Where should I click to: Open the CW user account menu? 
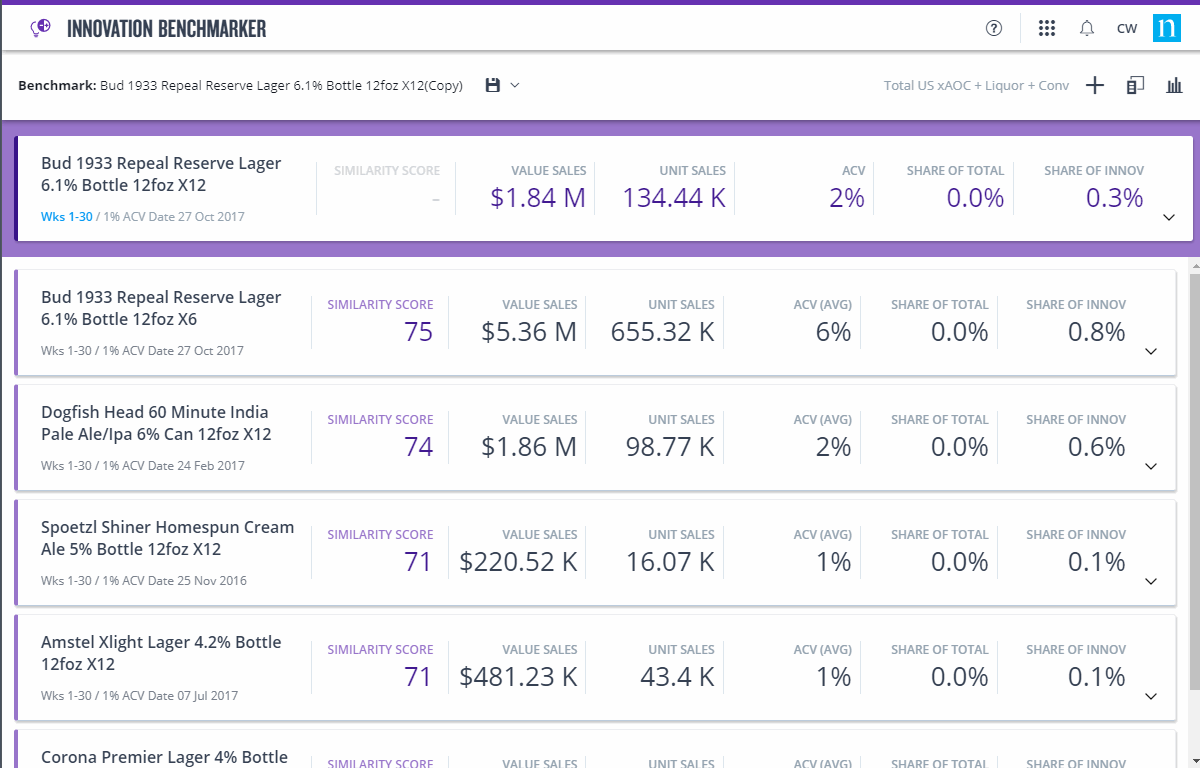click(1127, 28)
